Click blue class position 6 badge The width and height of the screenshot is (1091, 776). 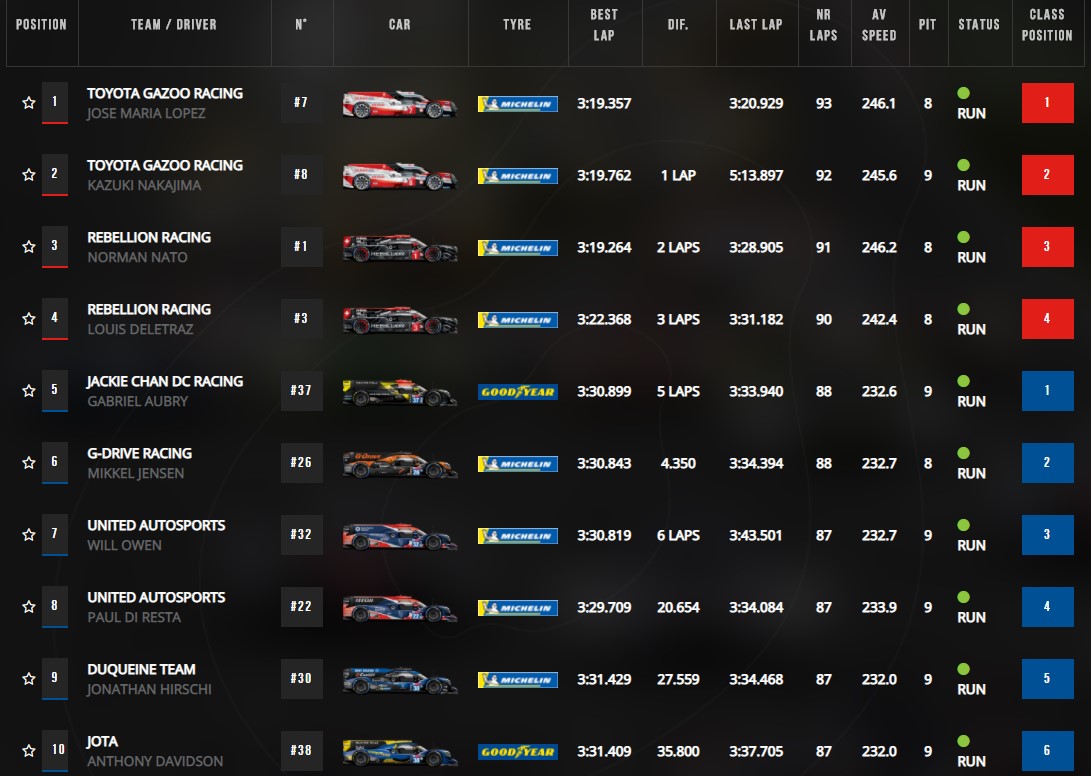pos(1047,751)
